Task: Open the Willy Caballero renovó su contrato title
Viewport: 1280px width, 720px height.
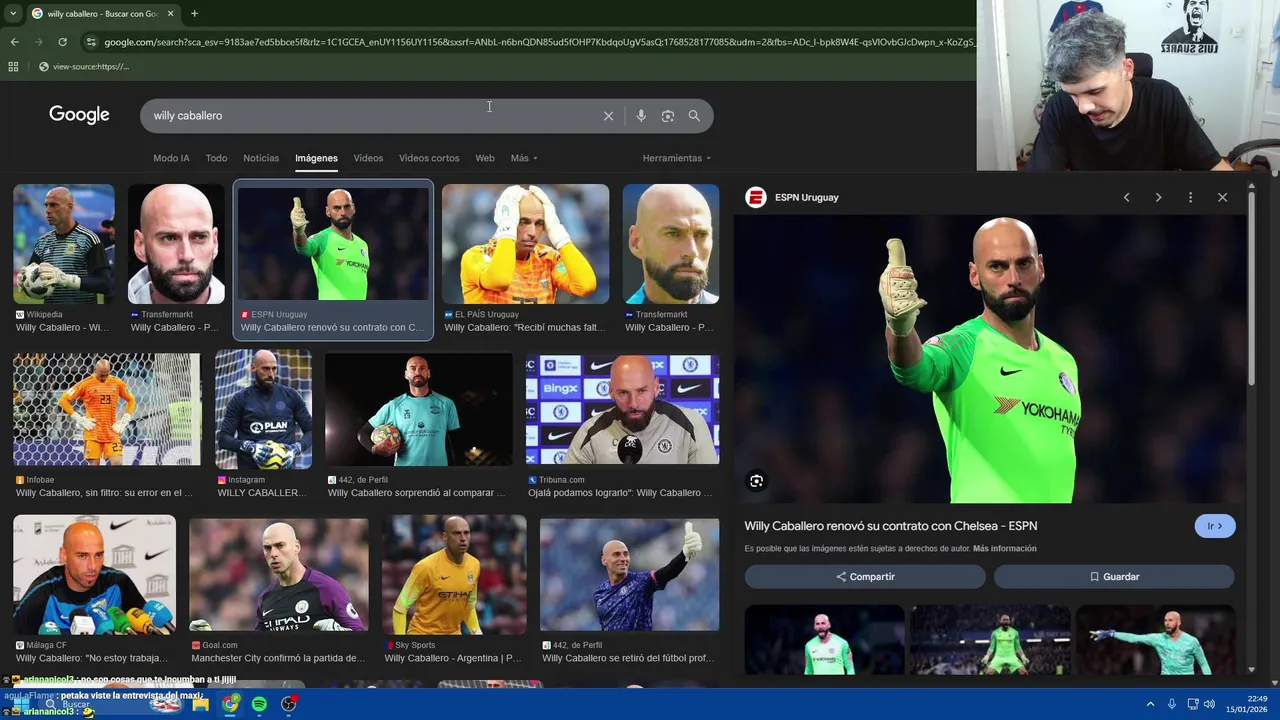Action: tap(891, 526)
